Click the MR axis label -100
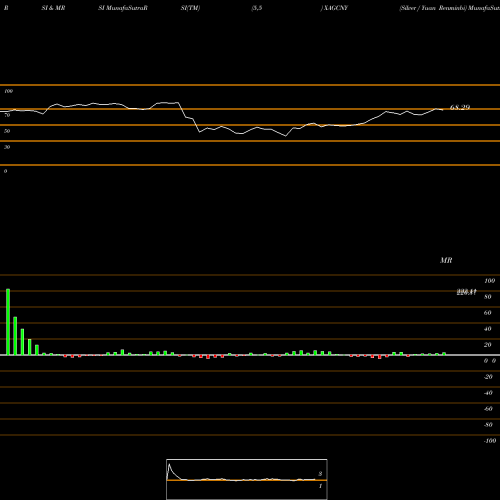 [x=490, y=441]
